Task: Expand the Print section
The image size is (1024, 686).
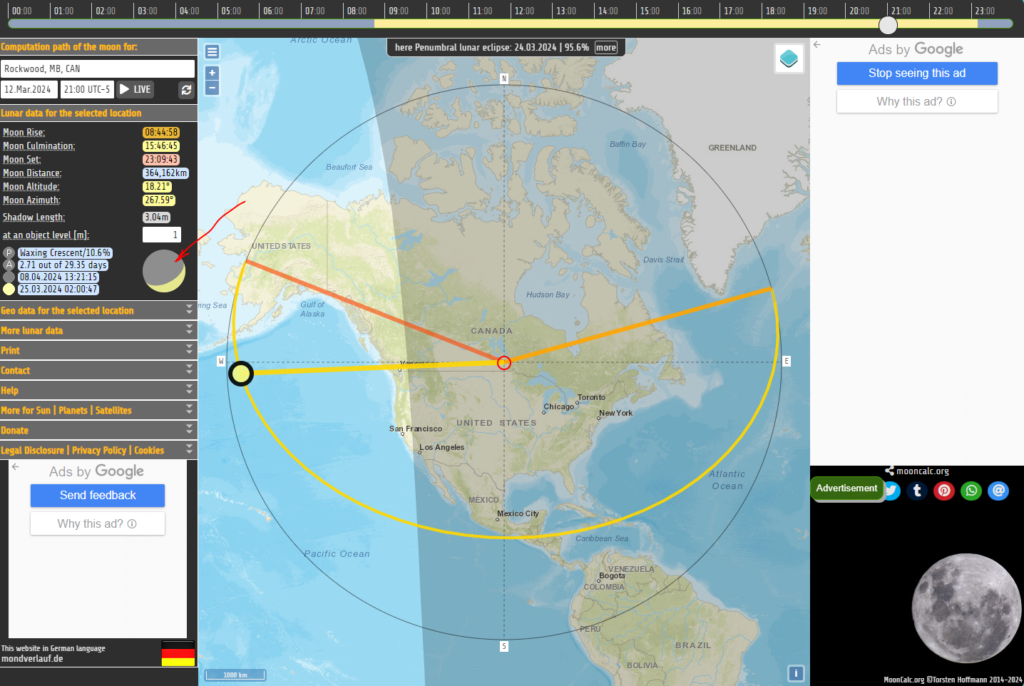Action: point(99,350)
